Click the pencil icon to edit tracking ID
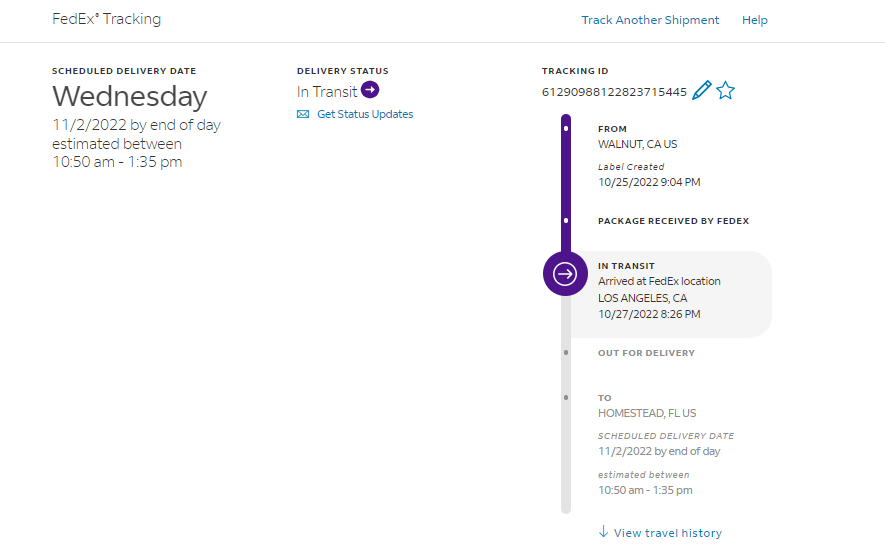The width and height of the screenshot is (885, 545). (702, 91)
